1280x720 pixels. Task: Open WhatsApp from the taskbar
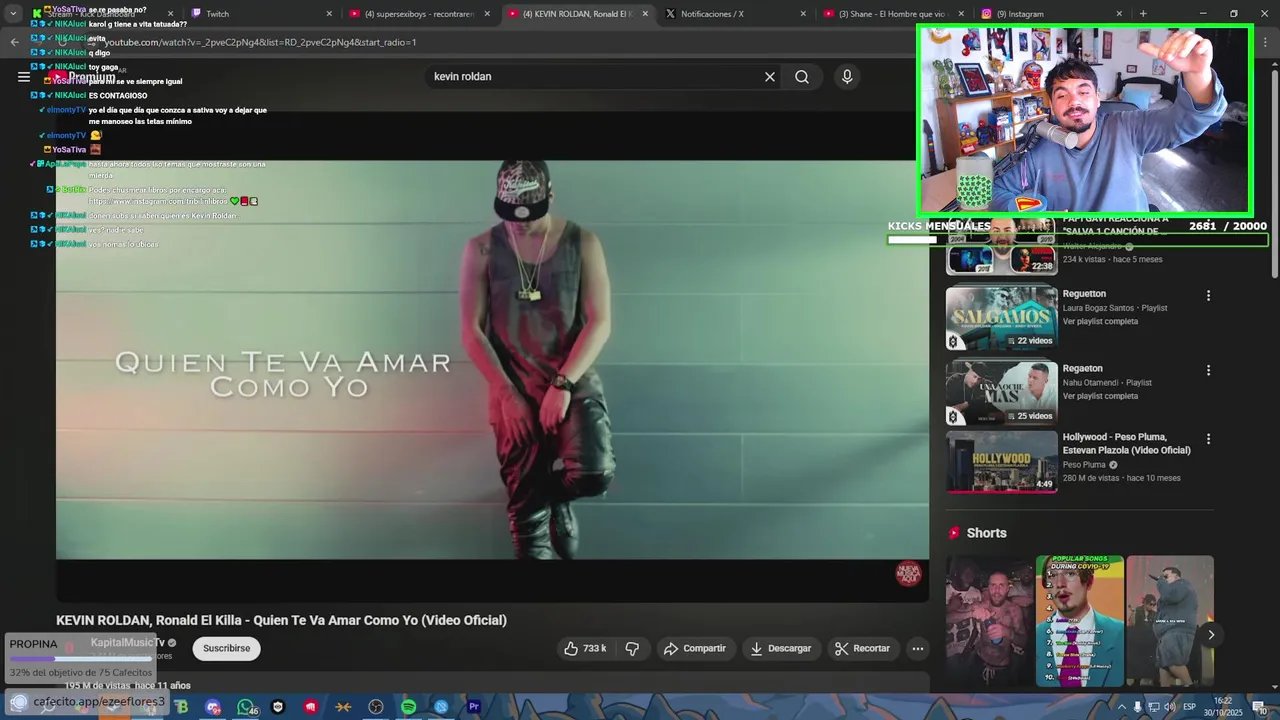click(245, 707)
